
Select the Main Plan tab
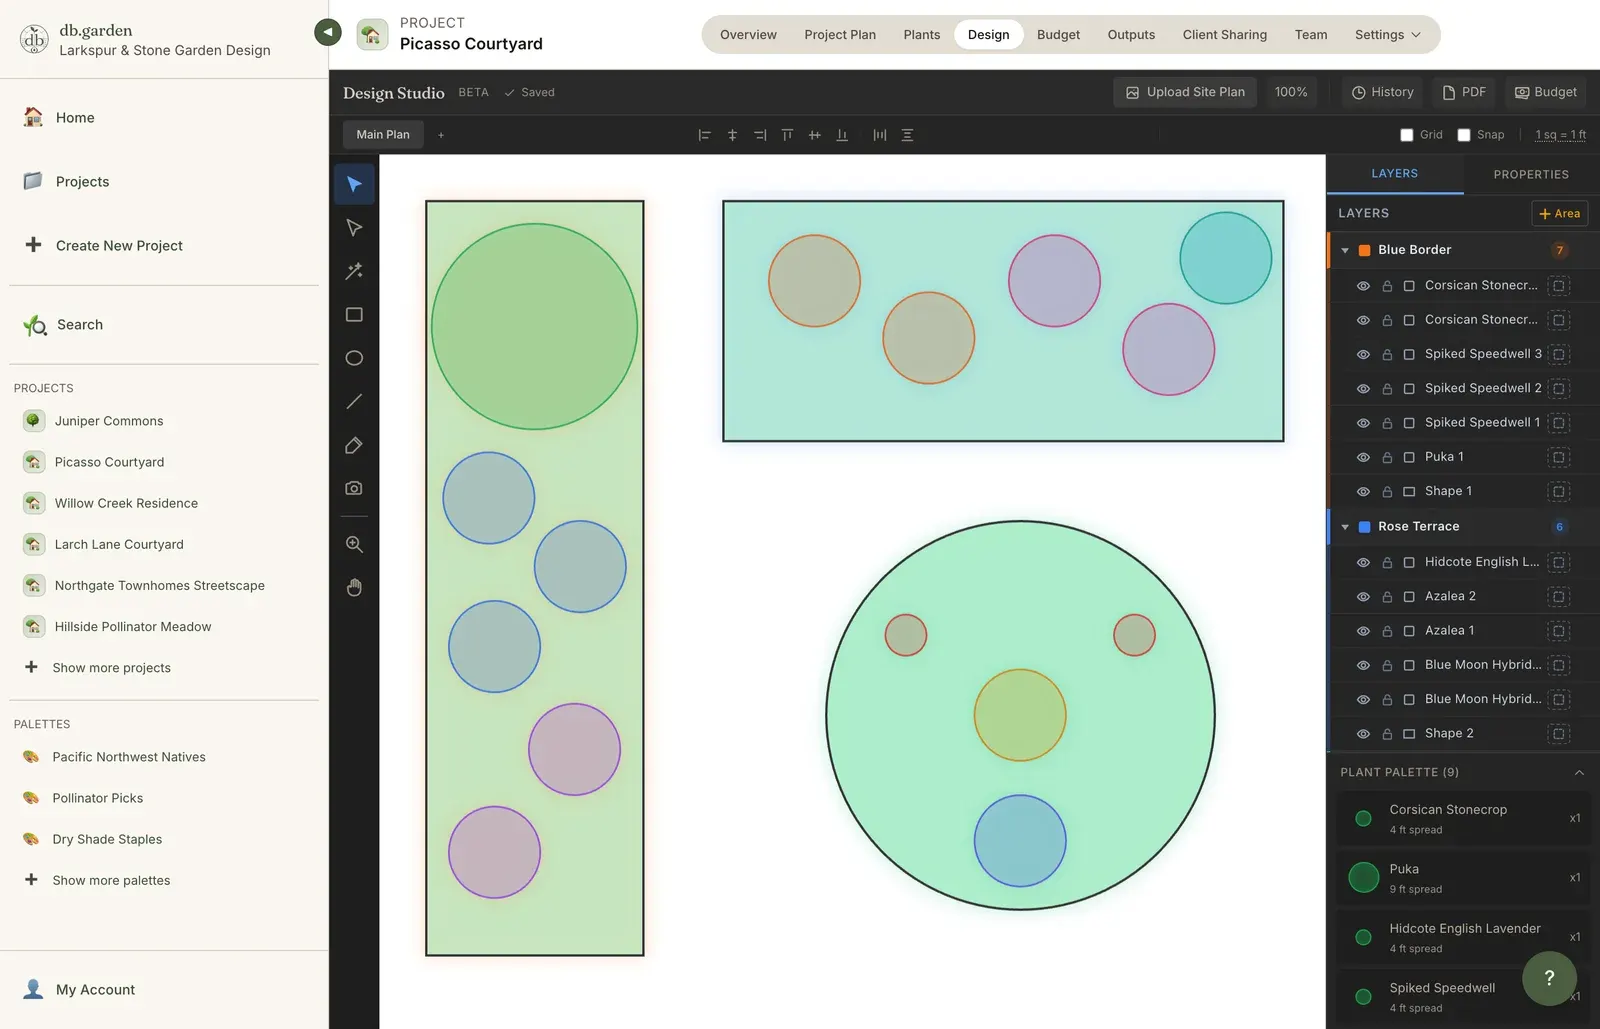(x=383, y=135)
